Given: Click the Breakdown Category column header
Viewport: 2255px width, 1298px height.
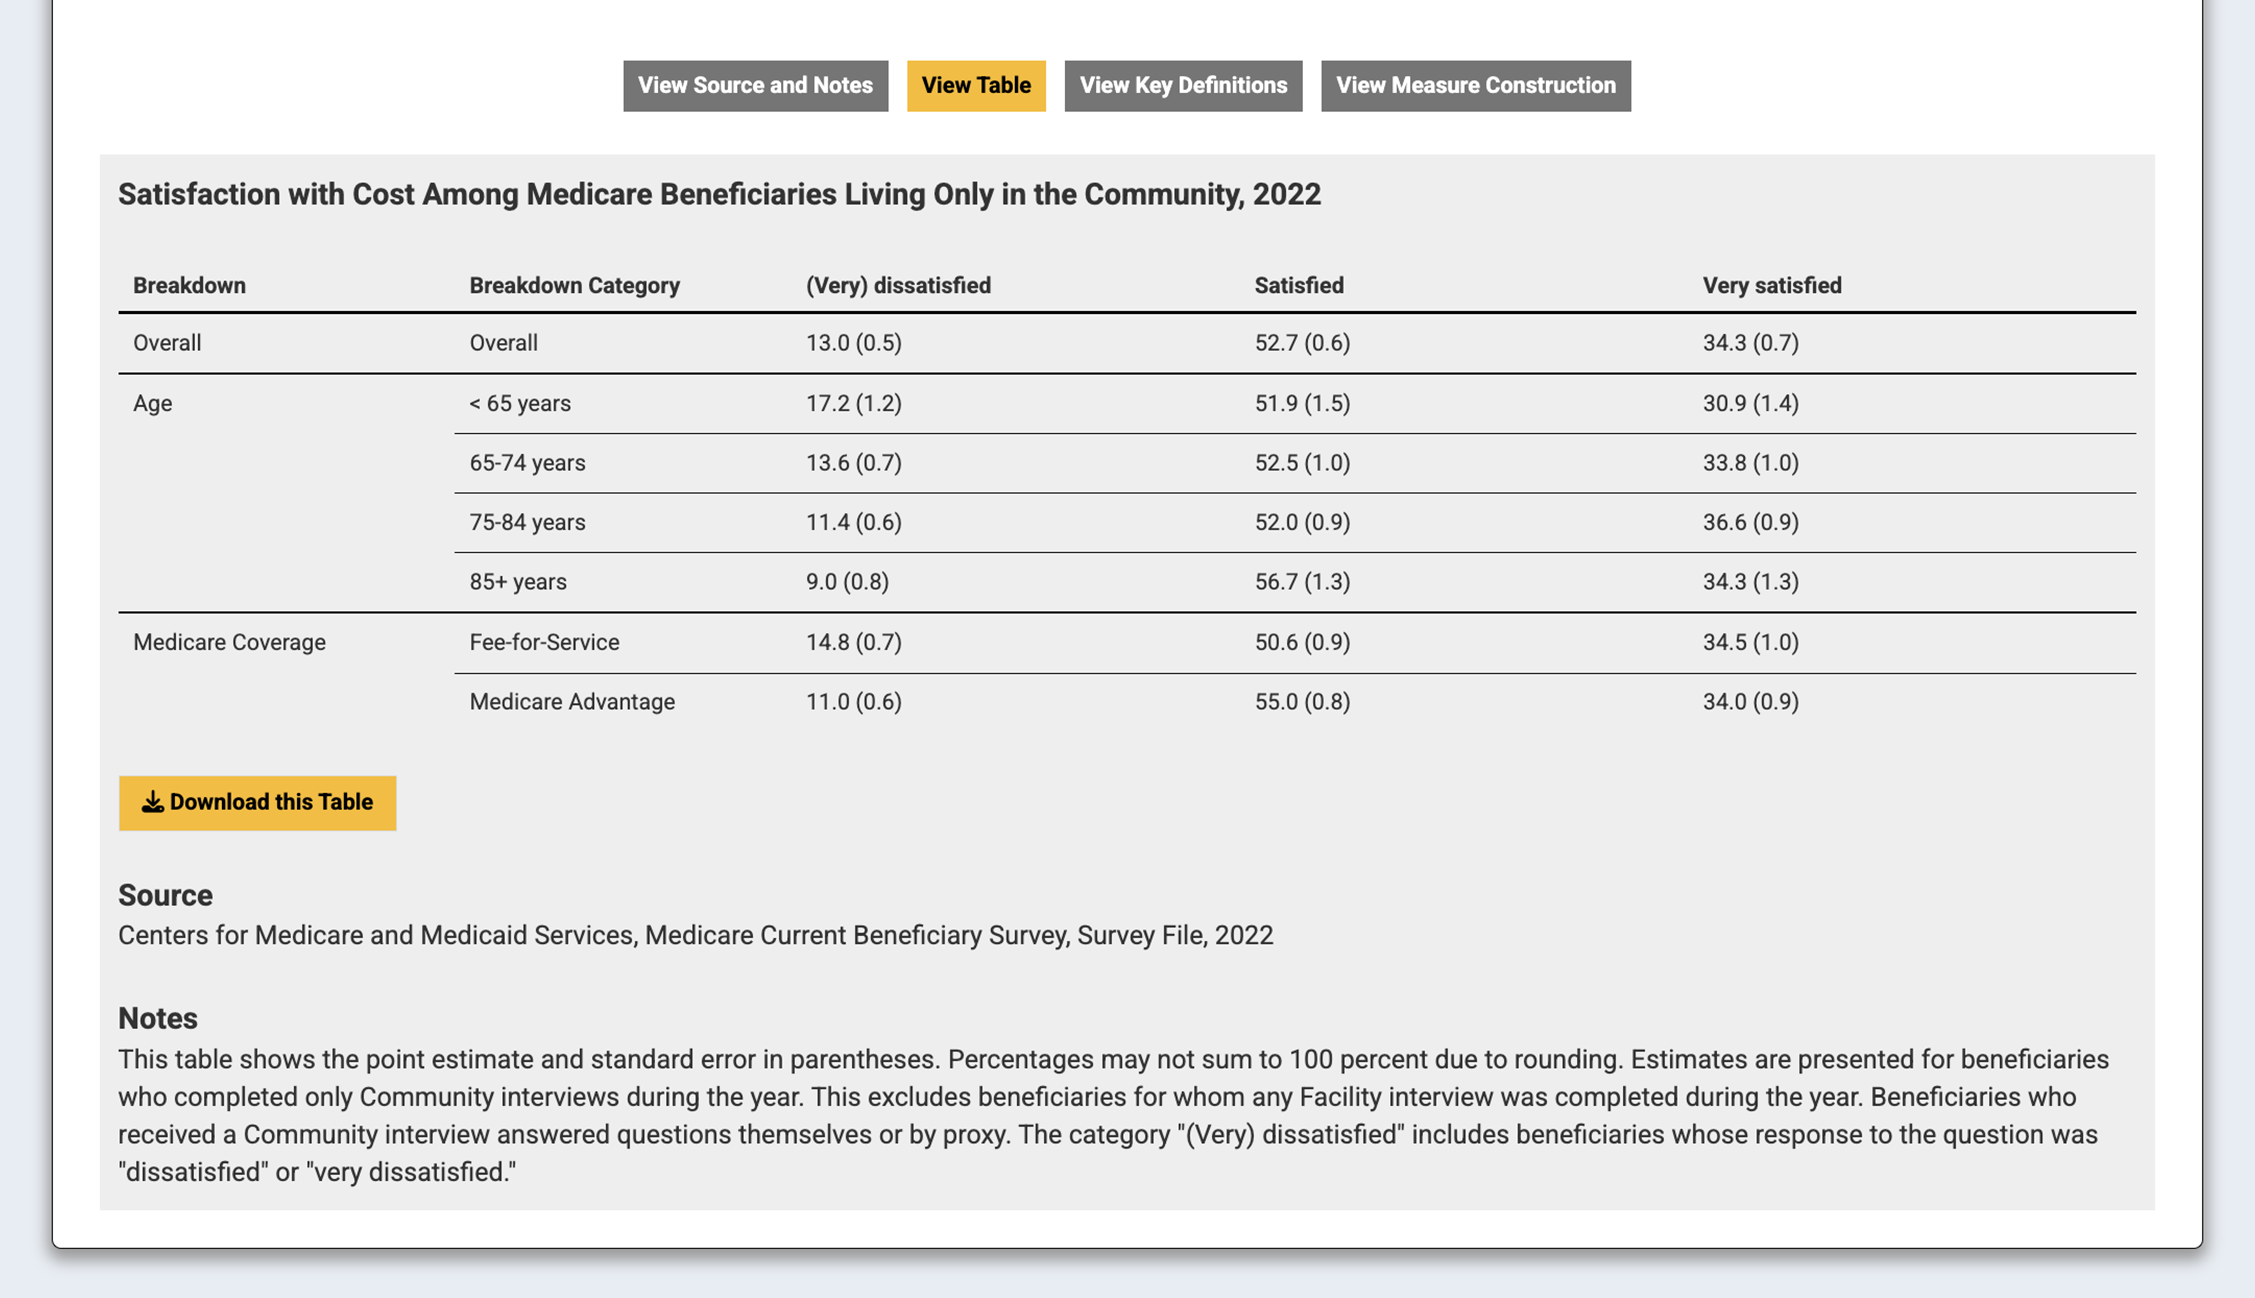Looking at the screenshot, I should (574, 286).
